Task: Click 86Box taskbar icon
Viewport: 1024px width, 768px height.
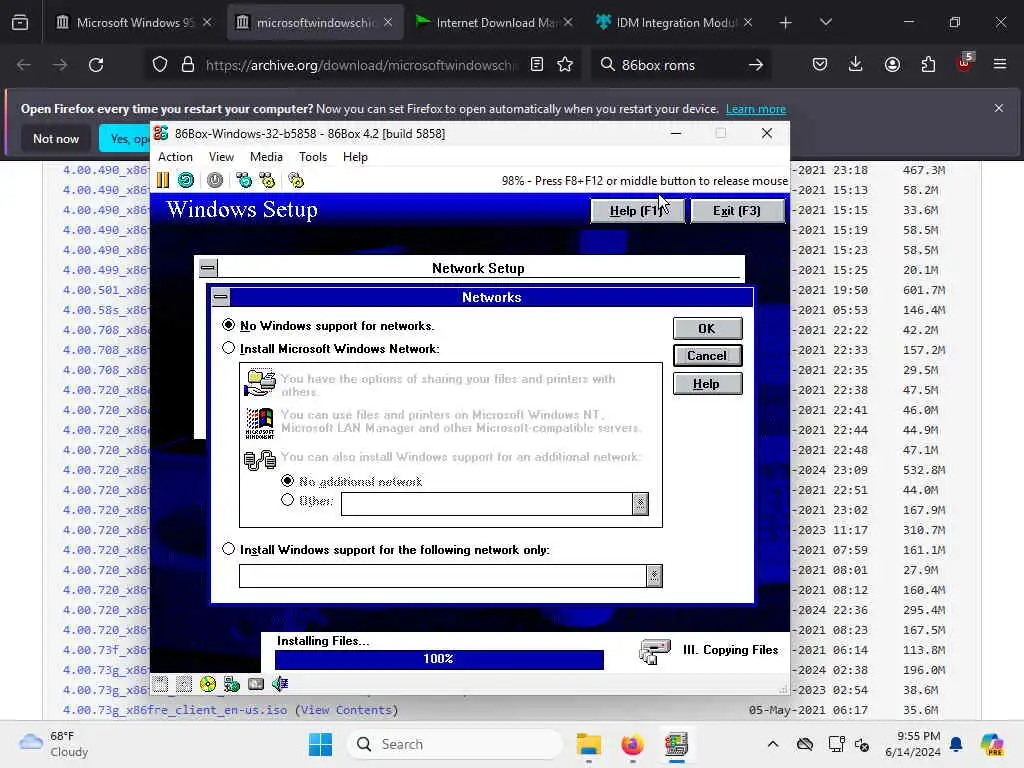Action: tap(676, 744)
